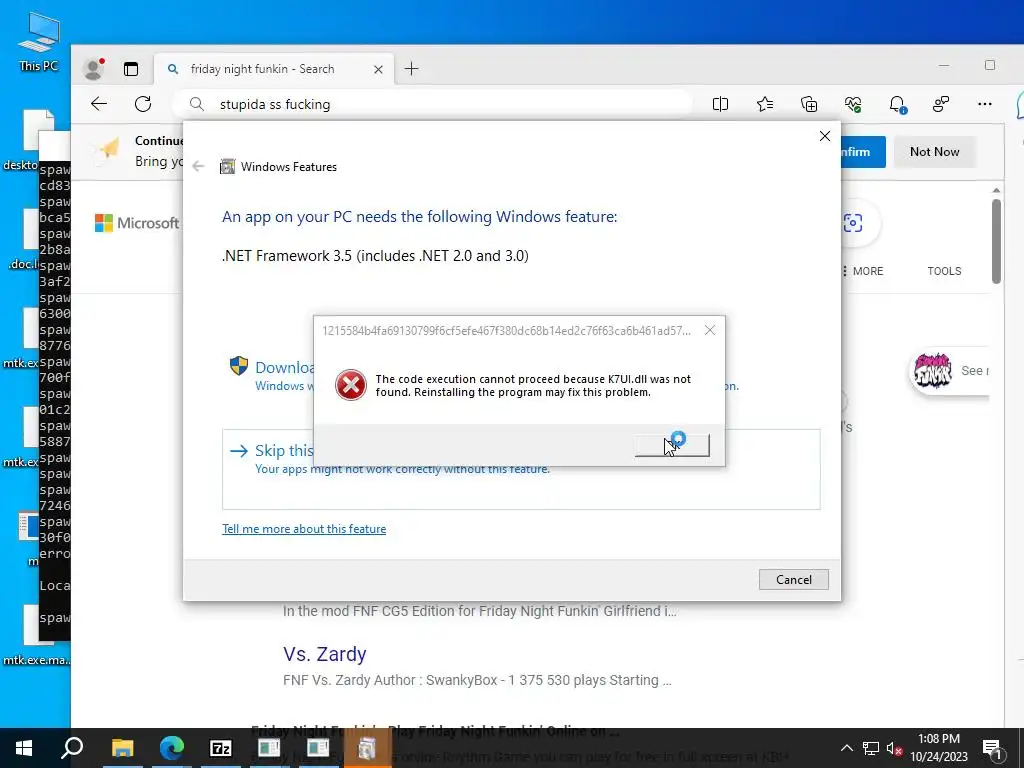Screen dimensions: 1024x768
Task: Maximize the Edge browser window
Action: (989, 65)
